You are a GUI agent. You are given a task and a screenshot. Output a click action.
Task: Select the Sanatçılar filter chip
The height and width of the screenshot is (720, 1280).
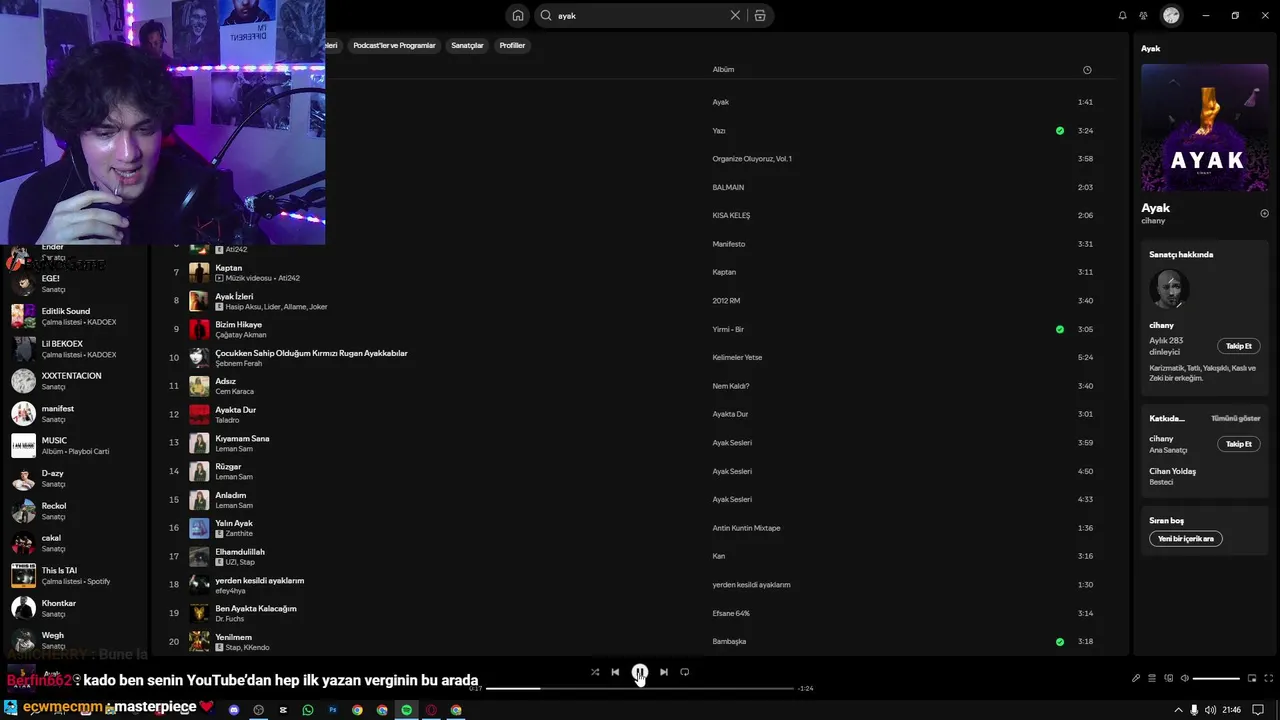[x=467, y=46]
